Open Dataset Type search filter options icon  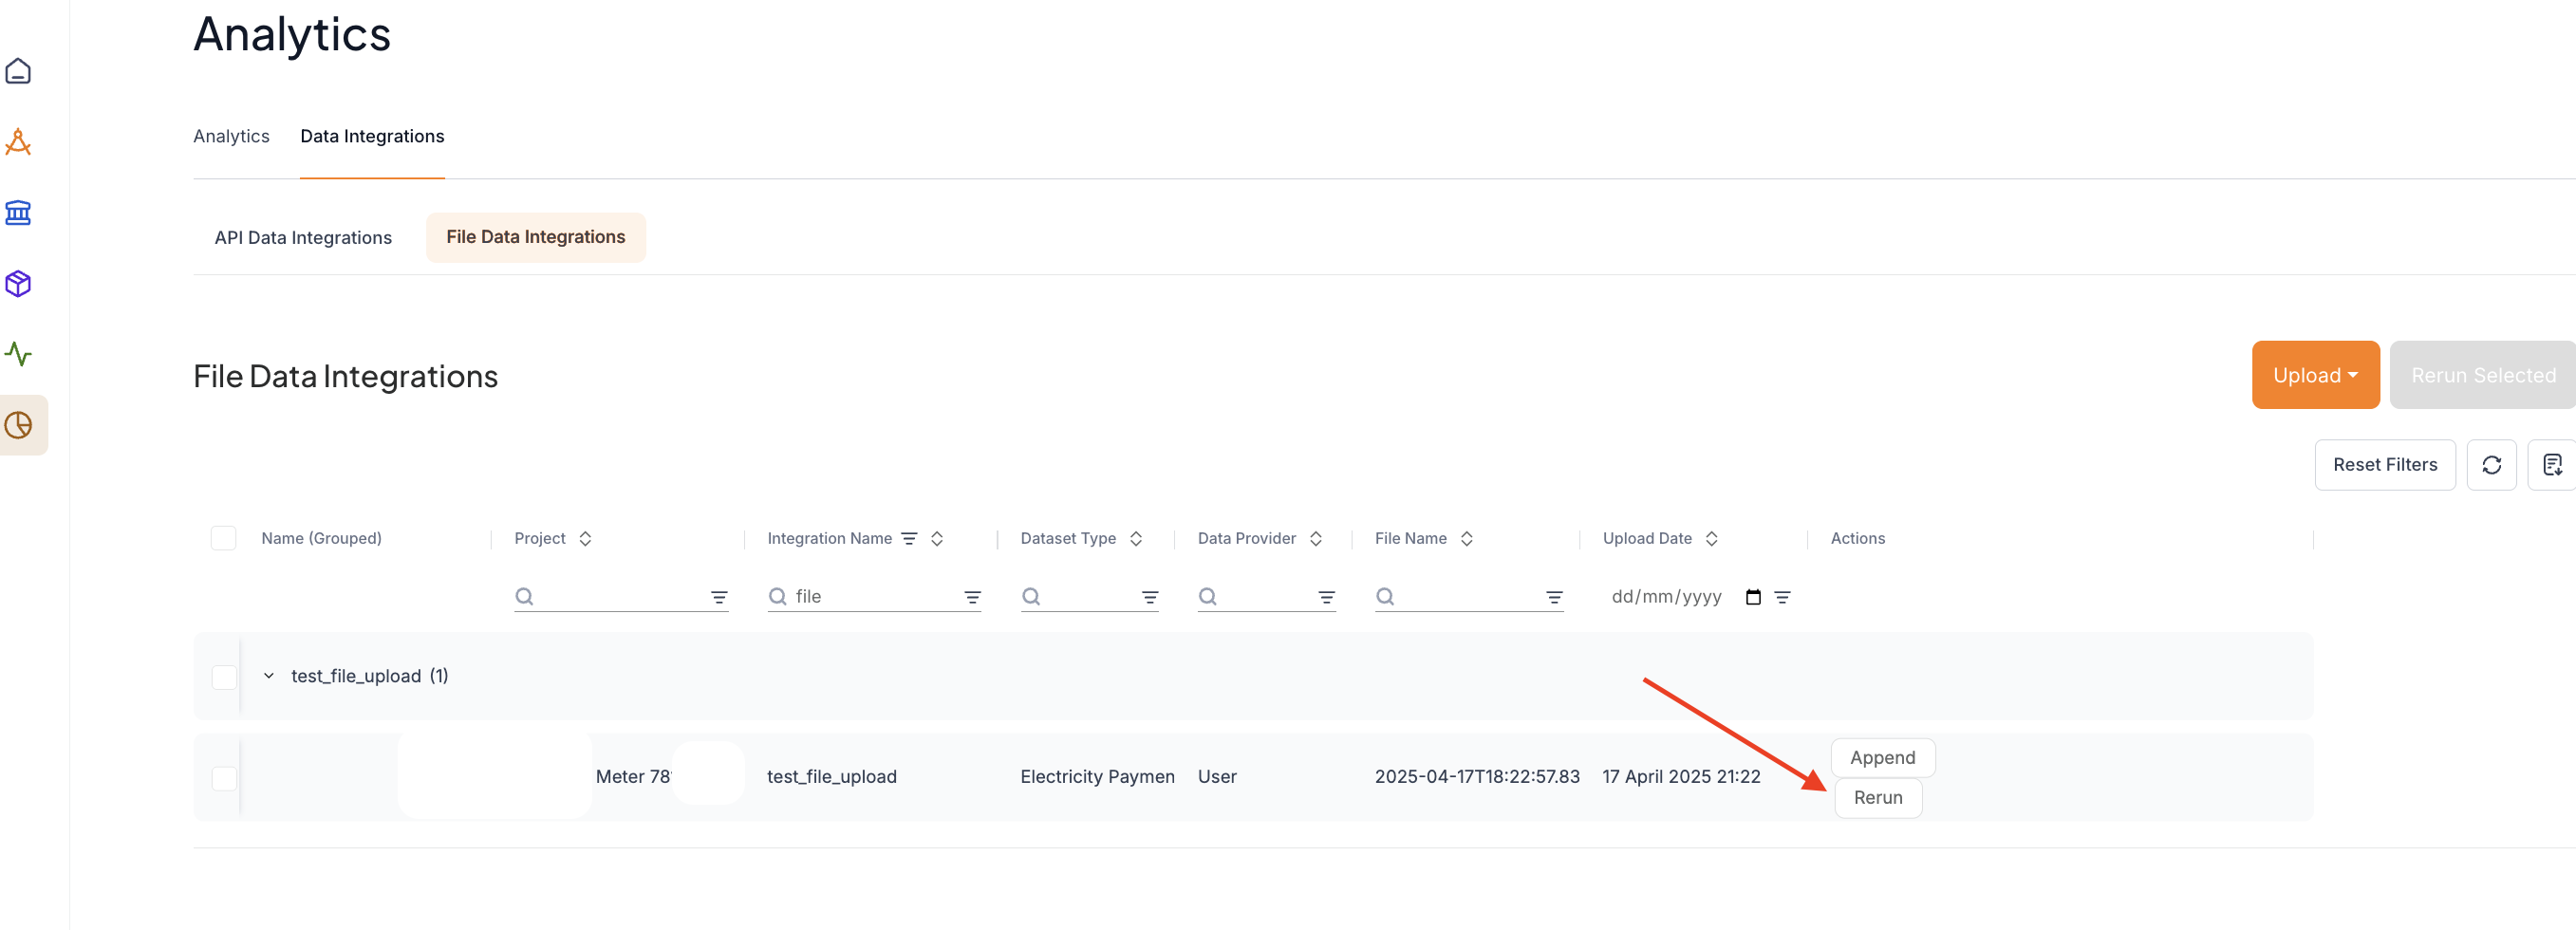[1150, 597]
